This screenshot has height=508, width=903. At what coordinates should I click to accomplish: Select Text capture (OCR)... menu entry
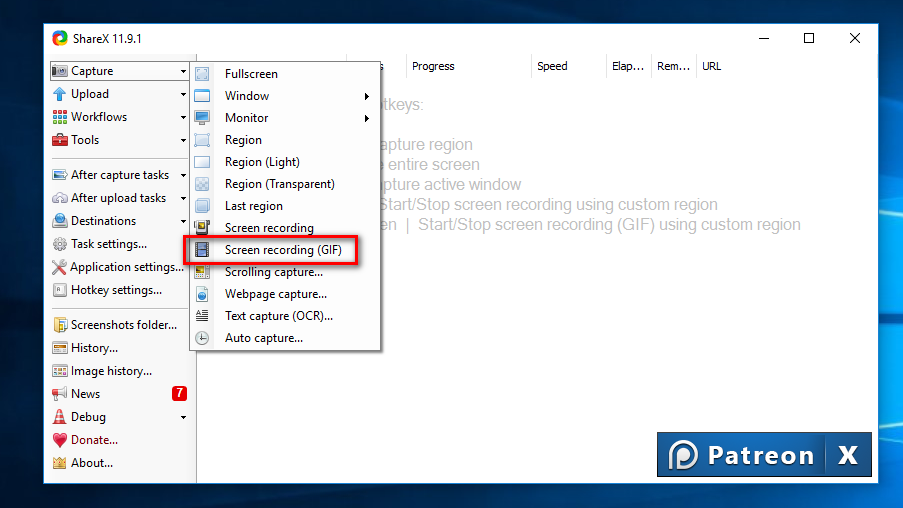pos(285,316)
